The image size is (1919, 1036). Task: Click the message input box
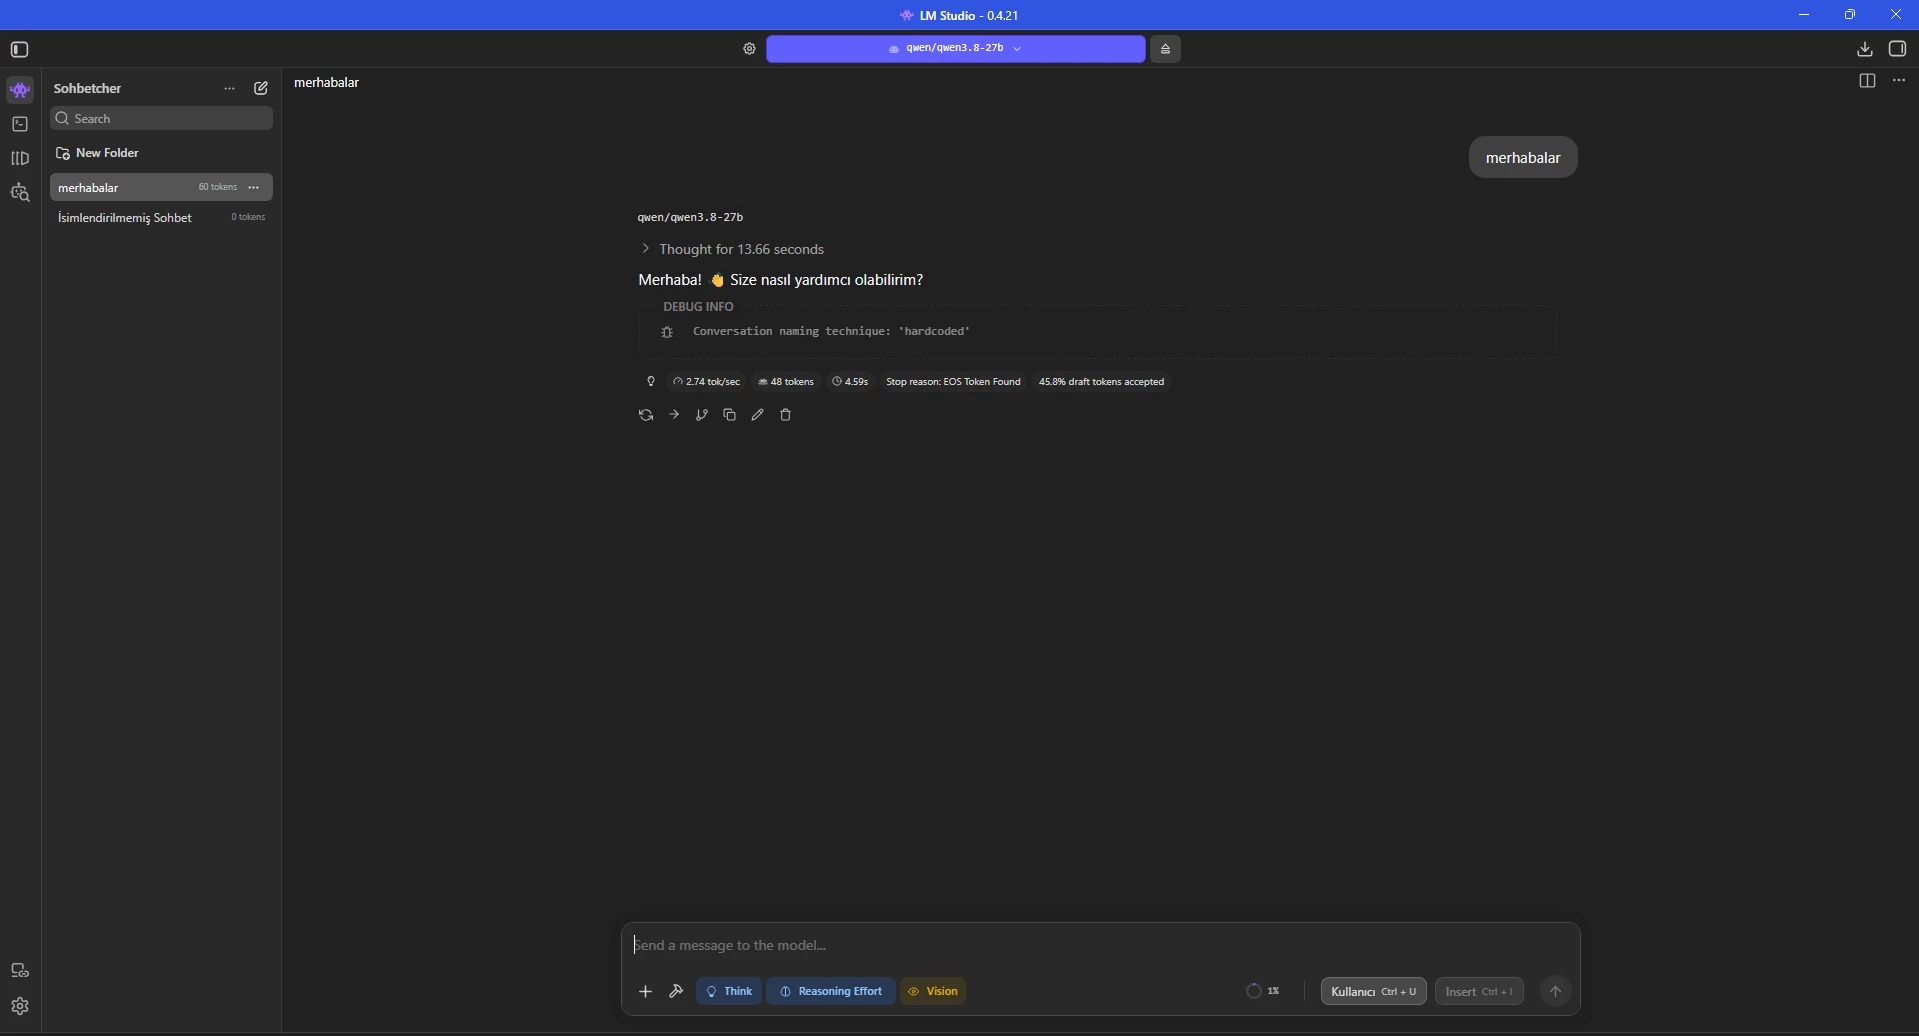pyautogui.click(x=1100, y=946)
